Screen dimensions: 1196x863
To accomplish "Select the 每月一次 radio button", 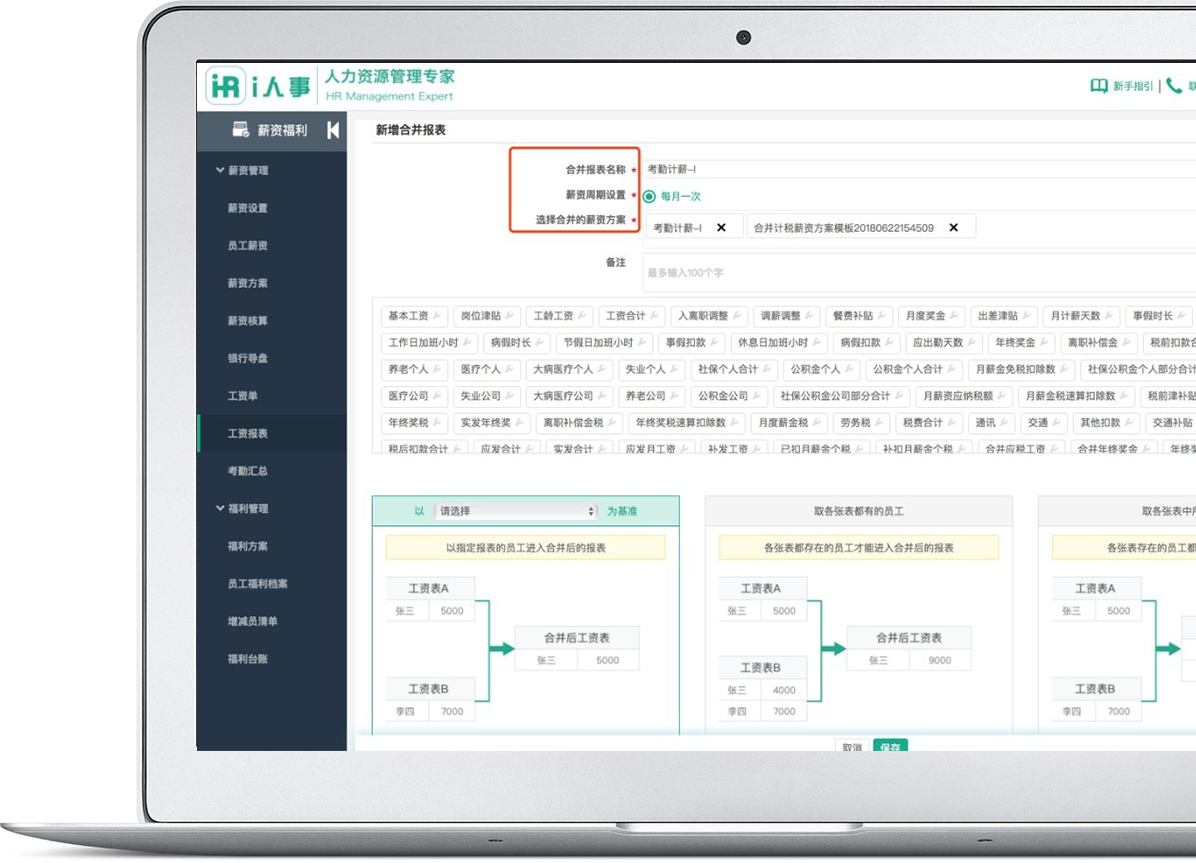I will click(x=649, y=197).
